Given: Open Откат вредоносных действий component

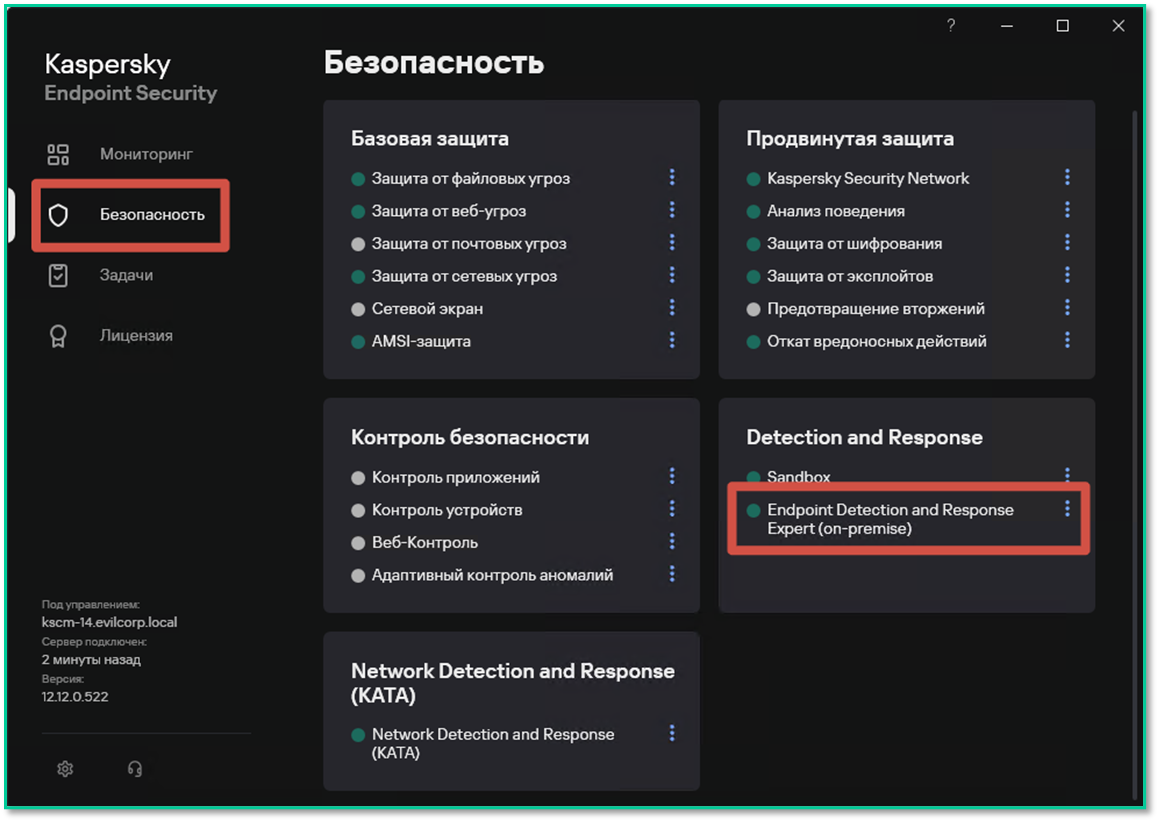Looking at the screenshot, I should pyautogui.click(x=877, y=341).
